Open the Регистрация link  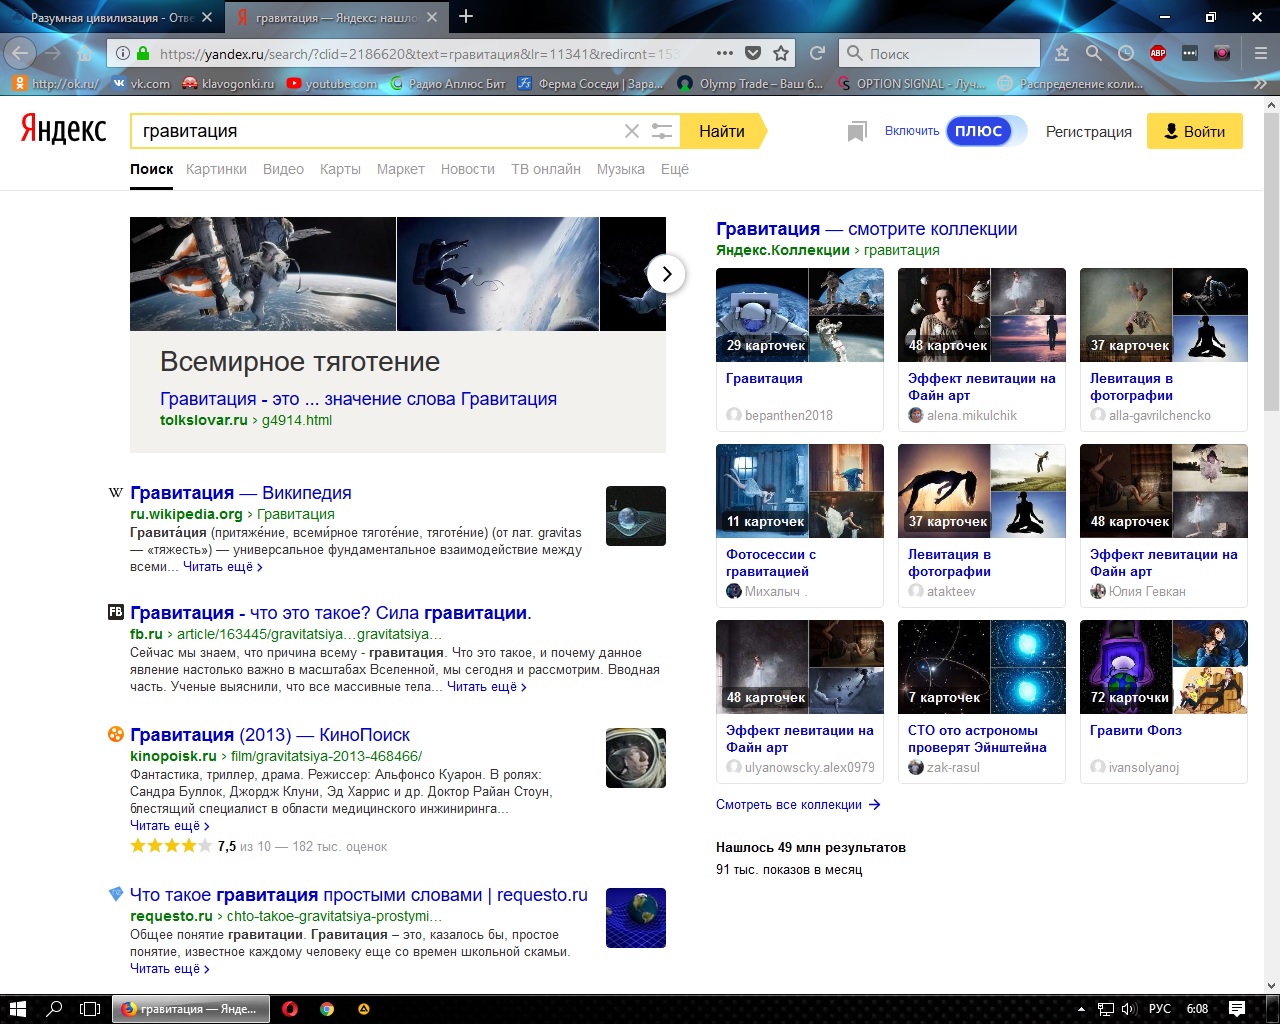point(1089,131)
